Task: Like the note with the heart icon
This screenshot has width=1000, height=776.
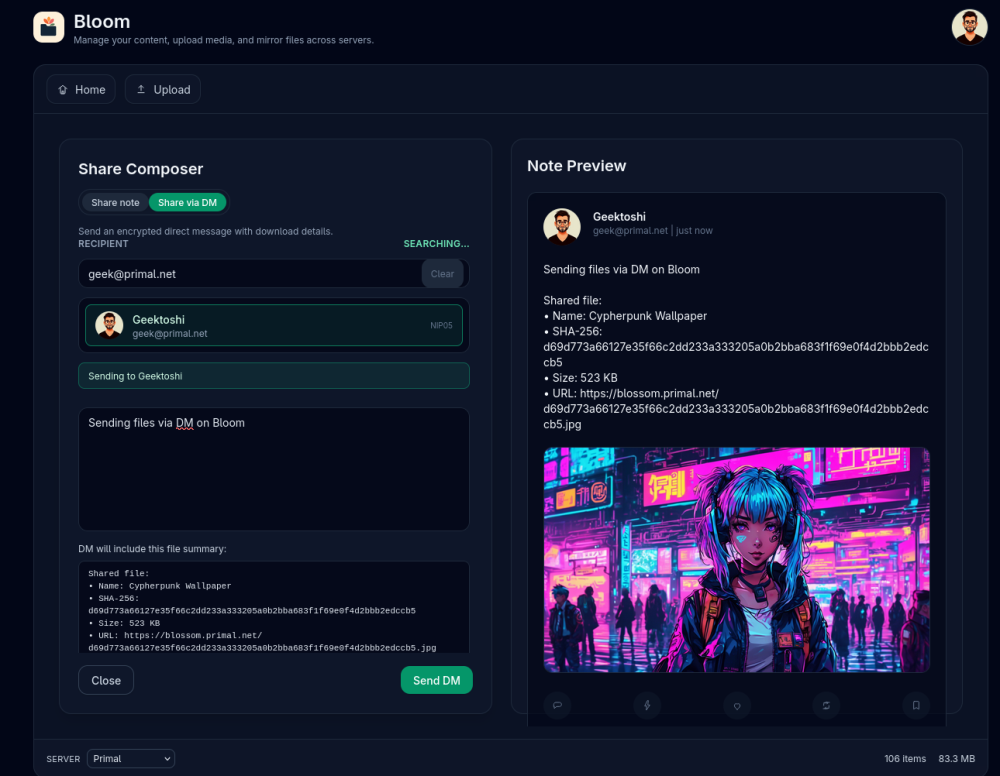Action: (737, 705)
